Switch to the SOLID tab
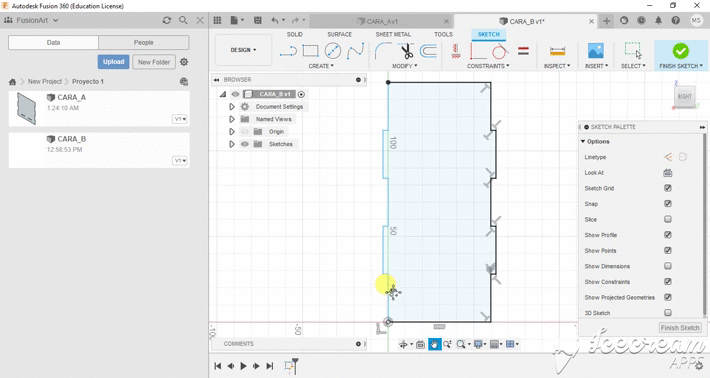710x378 pixels. (x=295, y=34)
